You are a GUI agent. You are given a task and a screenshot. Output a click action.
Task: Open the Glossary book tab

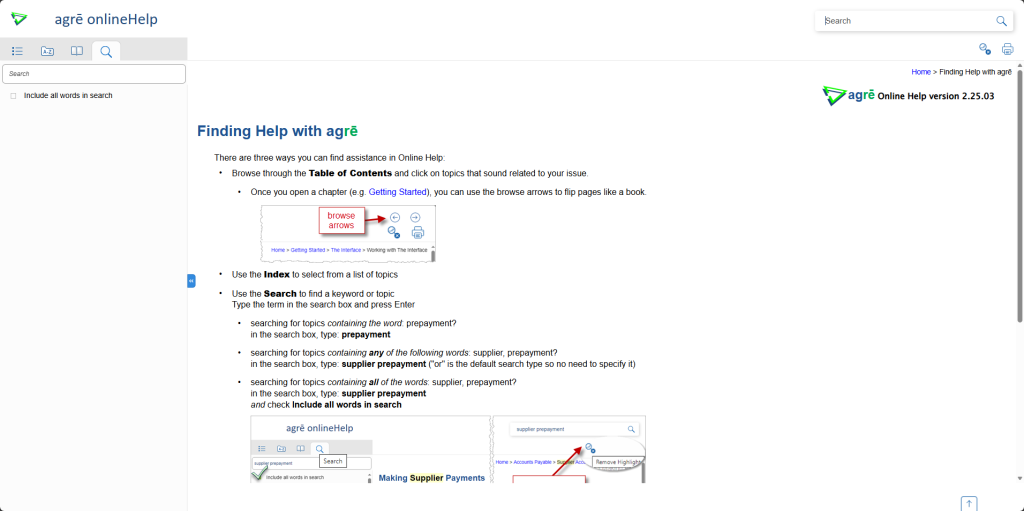point(77,51)
